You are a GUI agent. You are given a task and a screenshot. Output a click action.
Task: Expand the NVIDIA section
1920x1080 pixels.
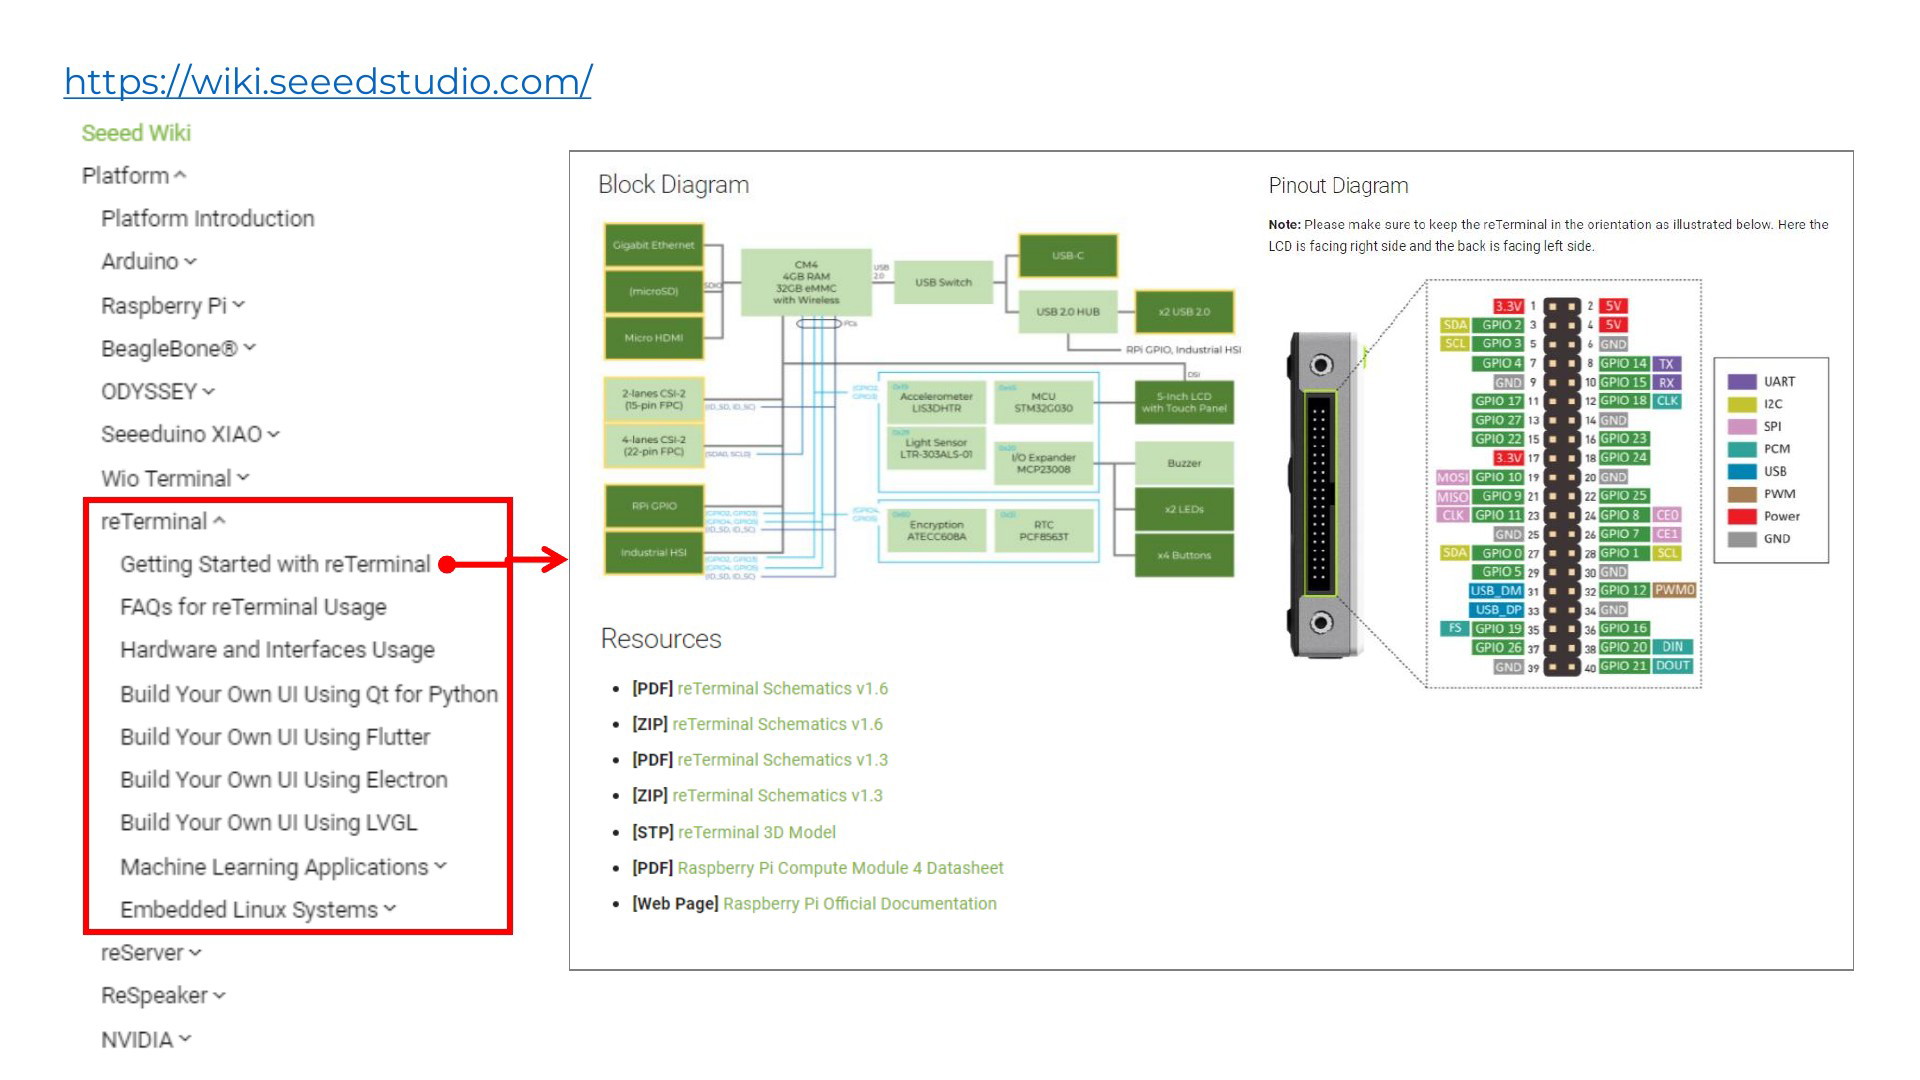tap(146, 1040)
